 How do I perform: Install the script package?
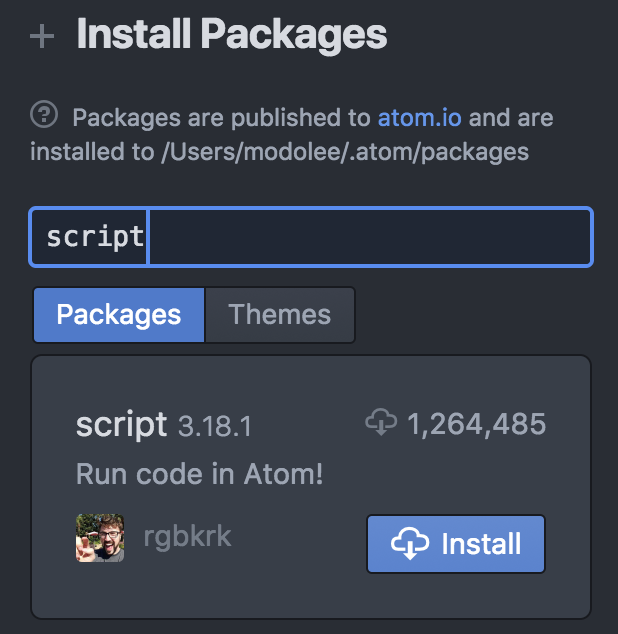pos(456,544)
